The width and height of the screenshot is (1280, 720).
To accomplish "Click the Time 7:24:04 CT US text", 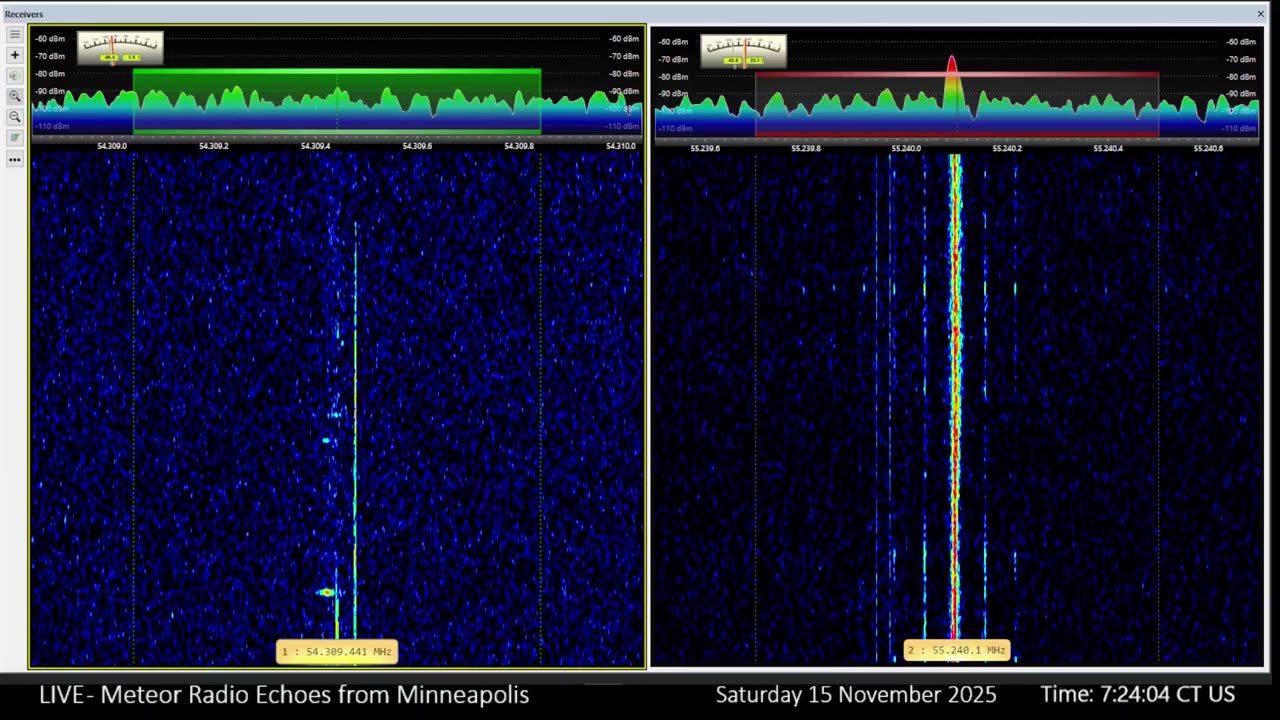I will (1138, 694).
